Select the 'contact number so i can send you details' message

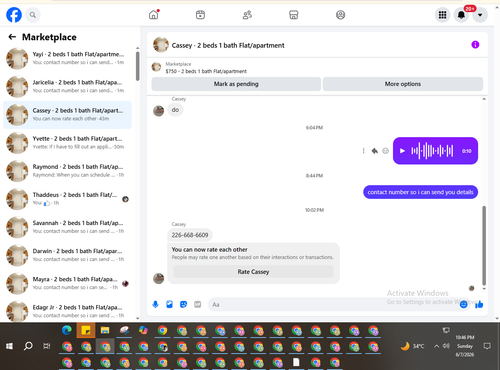point(420,192)
